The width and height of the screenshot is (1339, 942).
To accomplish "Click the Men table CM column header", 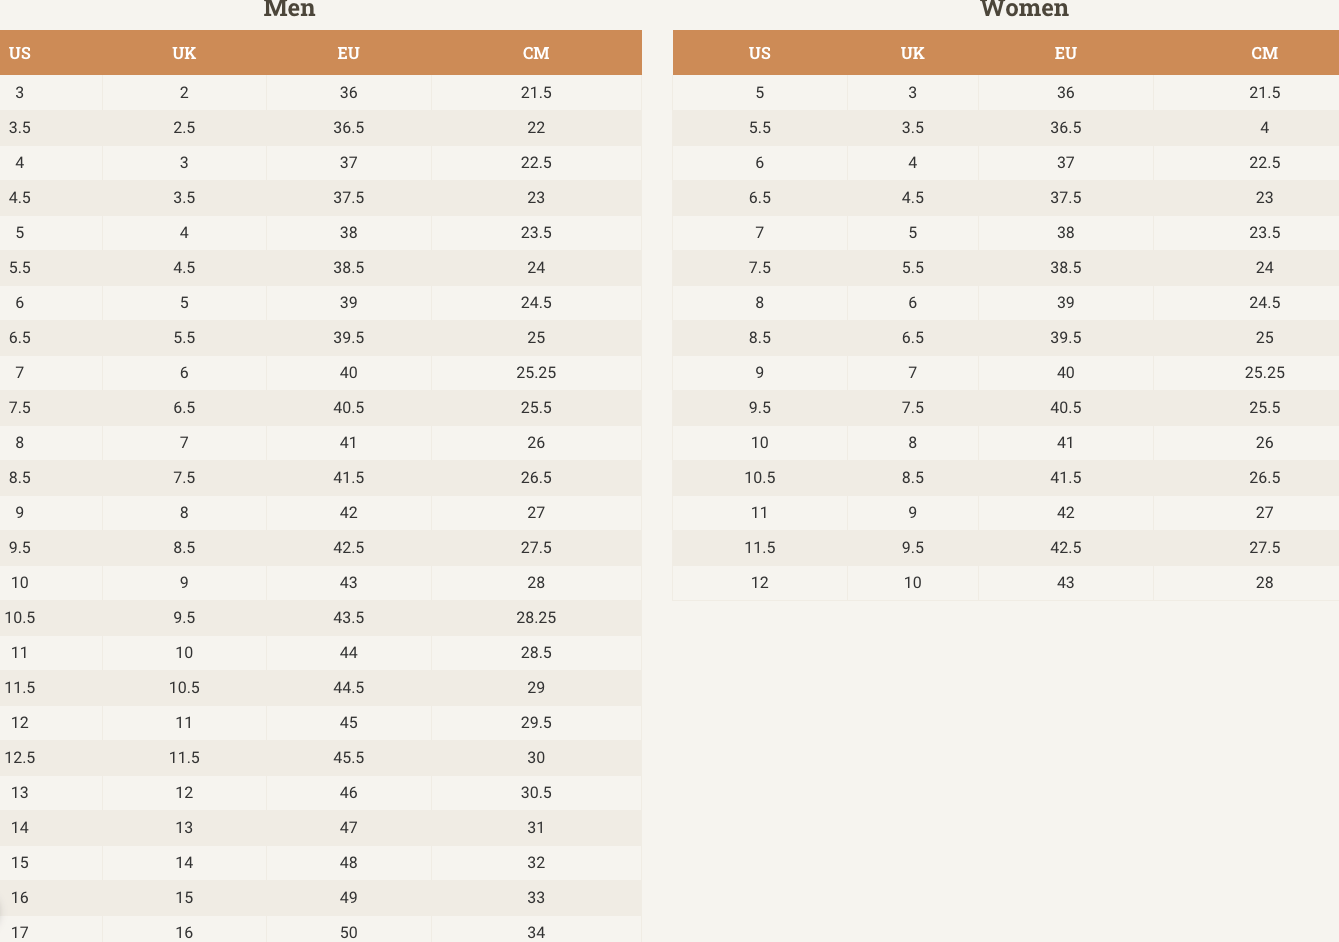I will point(536,53).
